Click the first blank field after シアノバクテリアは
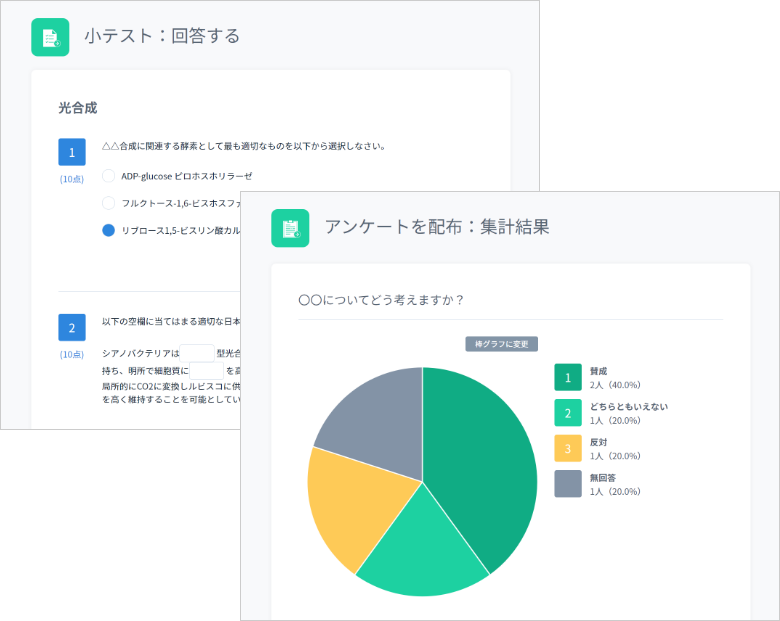Image resolution: width=780 pixels, height=621 pixels. pyautogui.click(x=197, y=353)
